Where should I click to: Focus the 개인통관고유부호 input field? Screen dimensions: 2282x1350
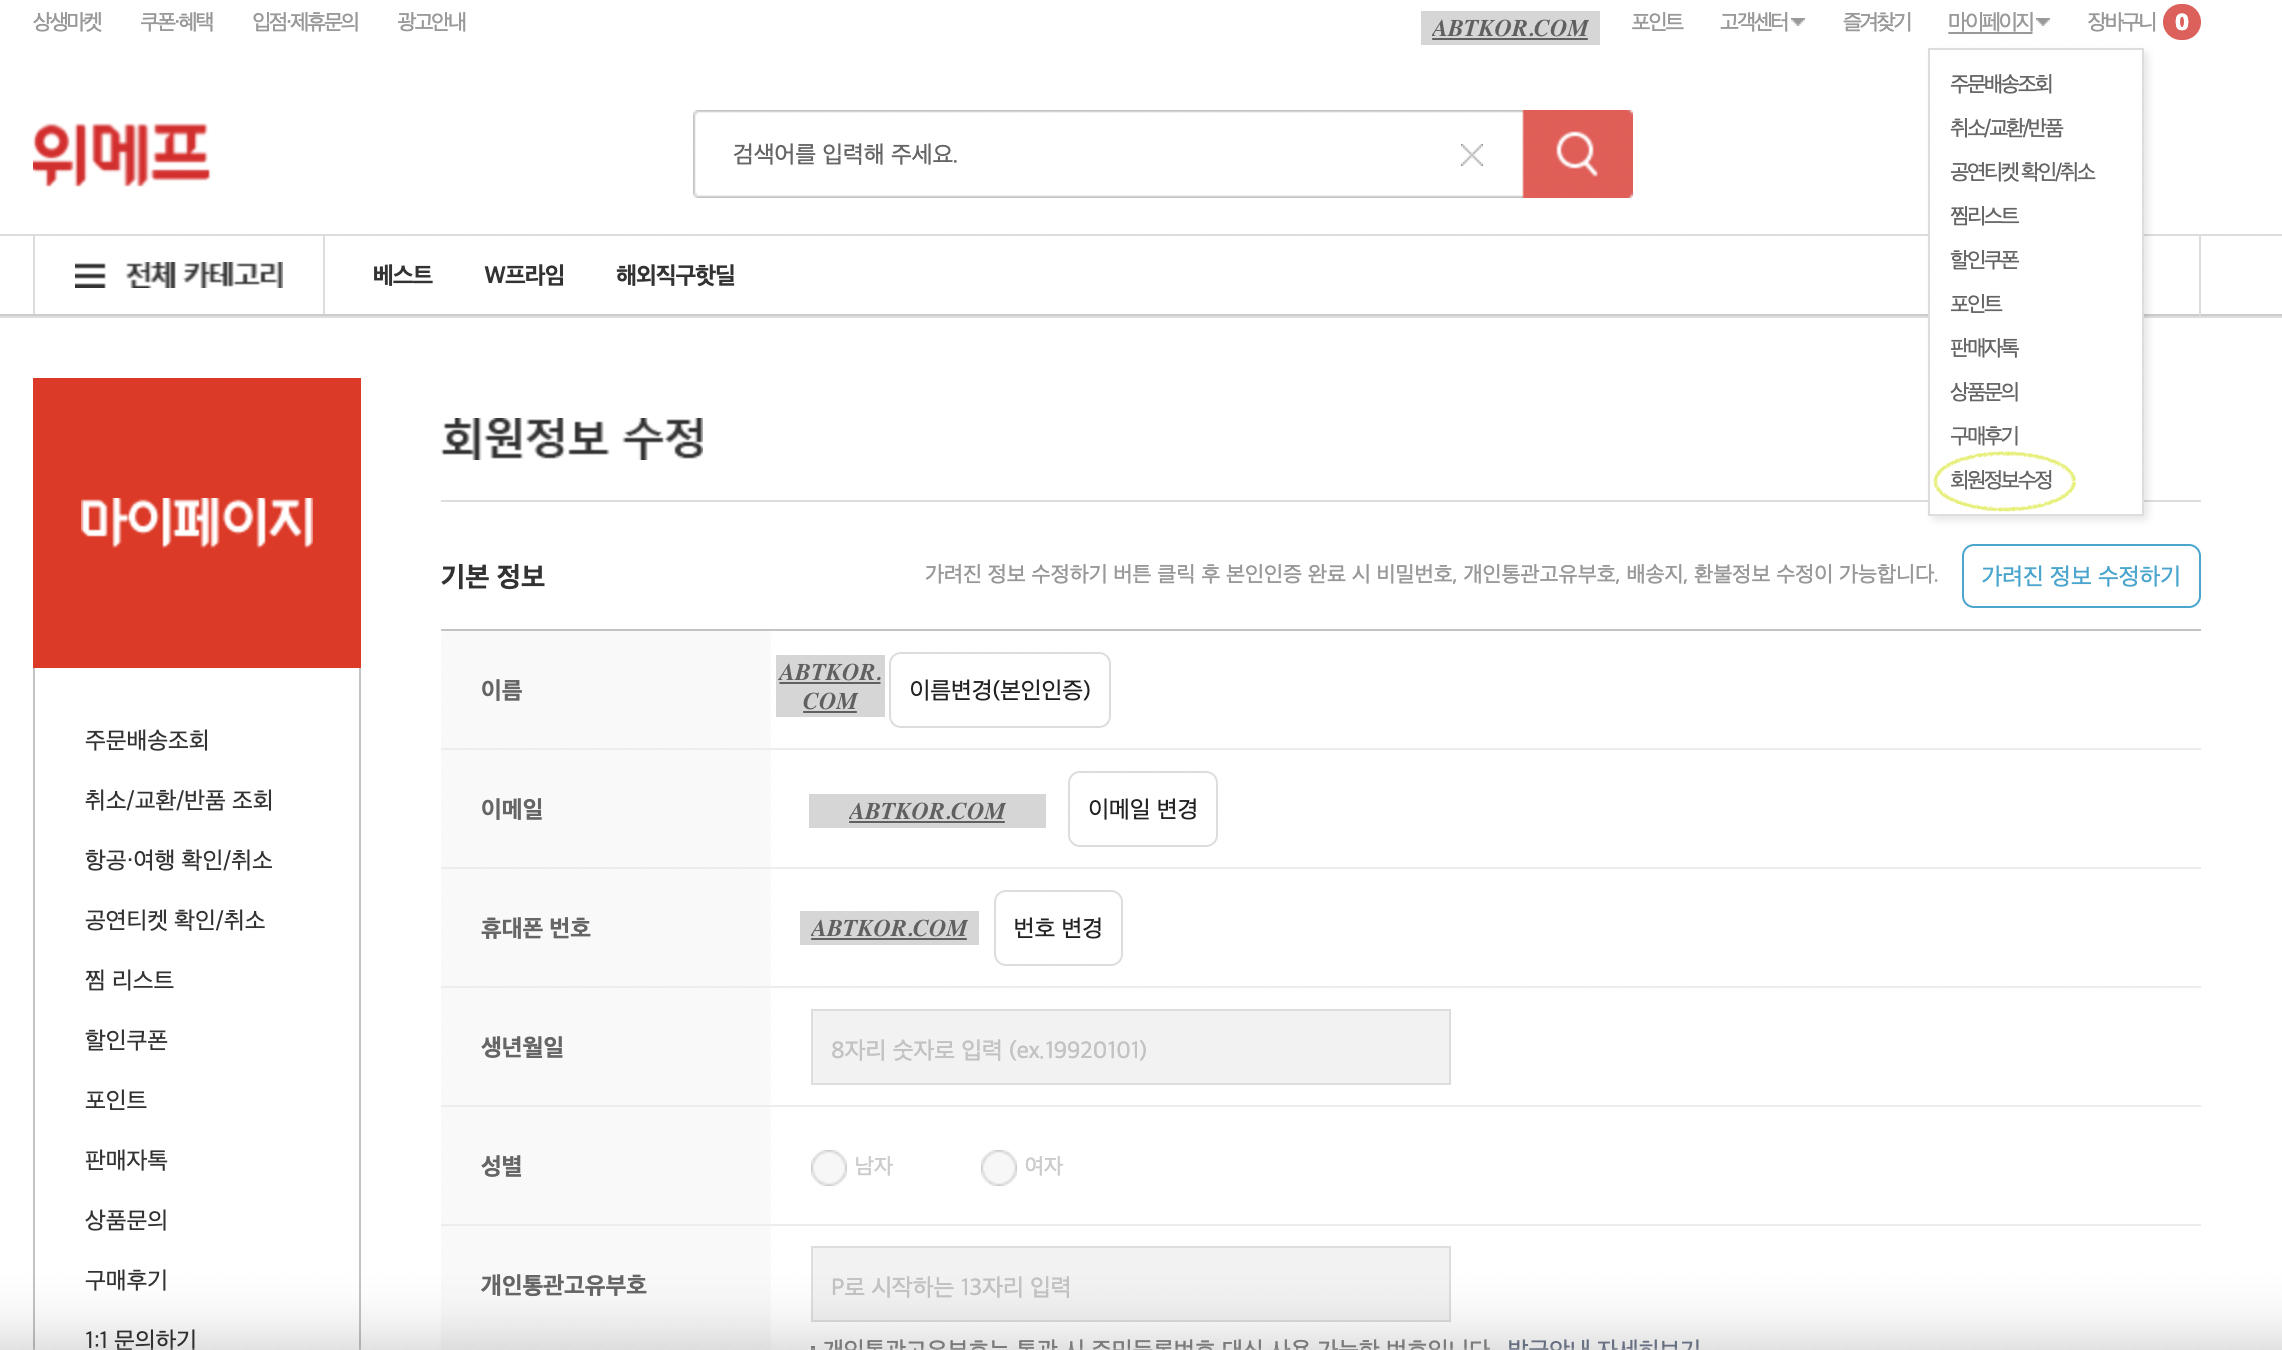(1130, 1285)
